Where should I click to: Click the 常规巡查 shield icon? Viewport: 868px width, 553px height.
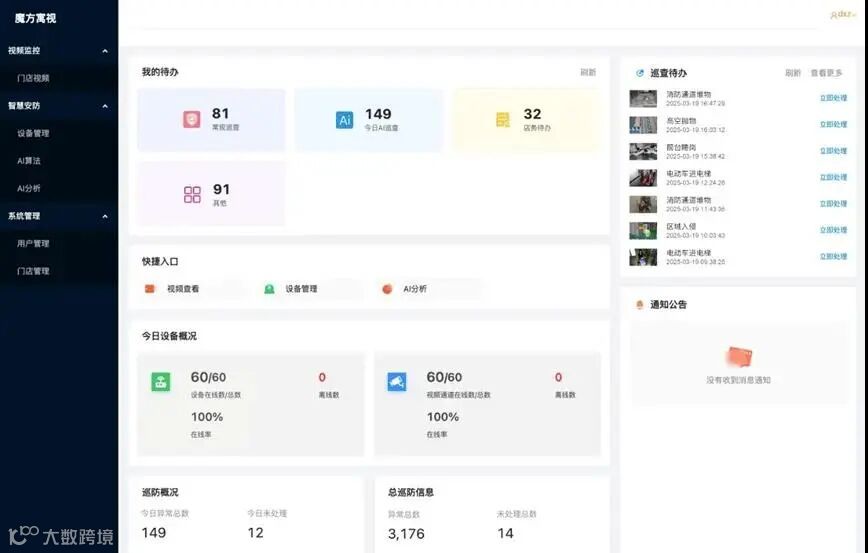point(192,119)
